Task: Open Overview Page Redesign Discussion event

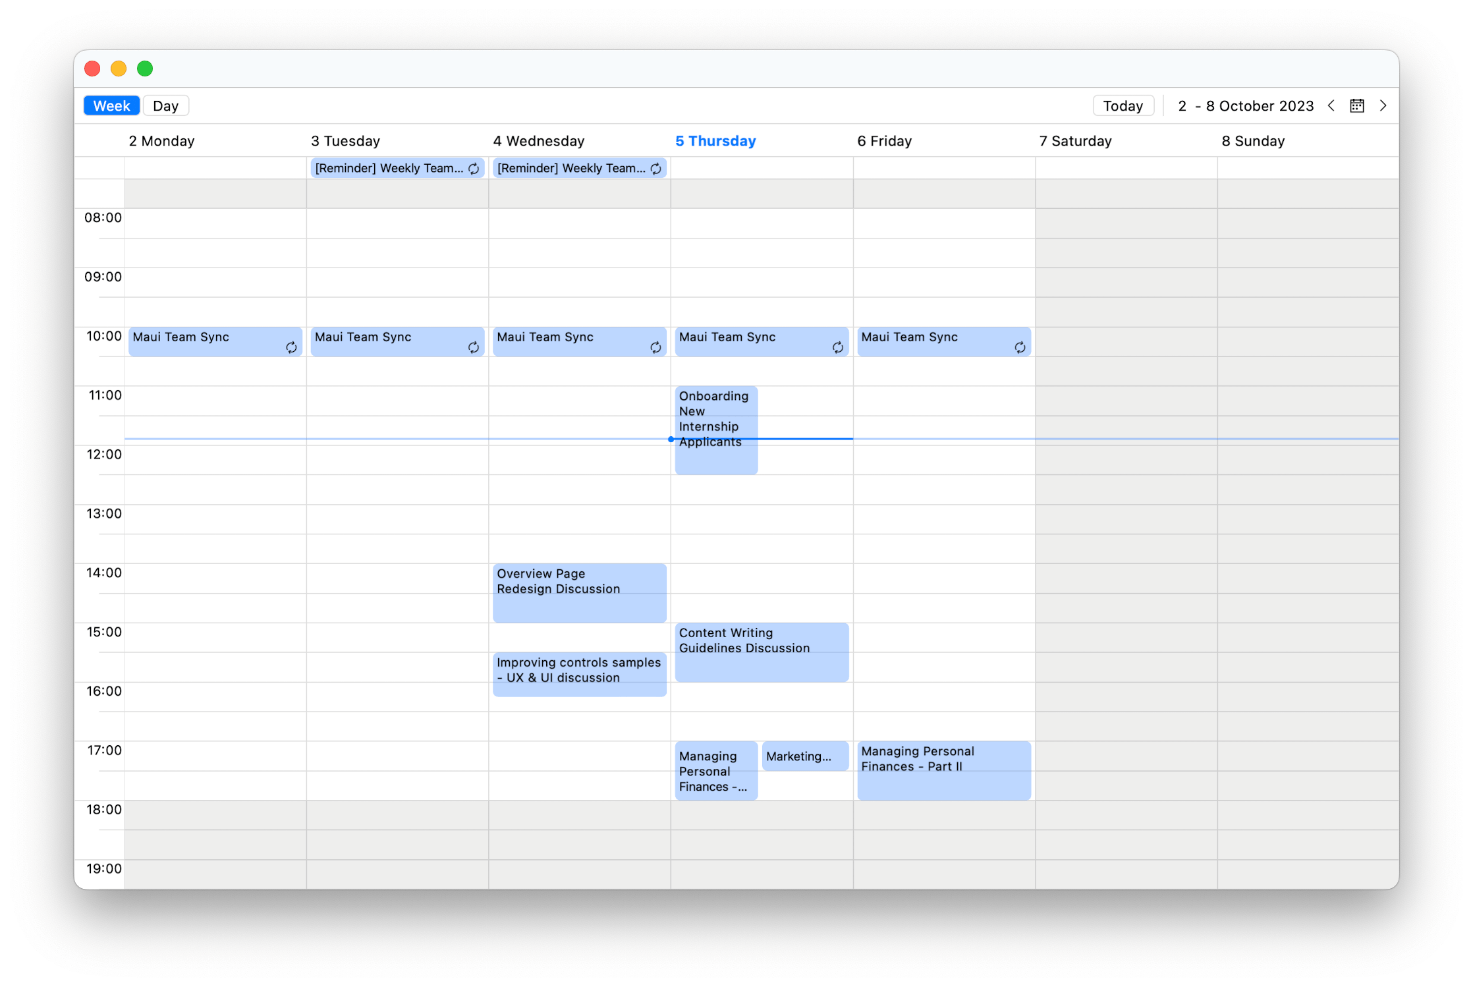Action: (580, 593)
